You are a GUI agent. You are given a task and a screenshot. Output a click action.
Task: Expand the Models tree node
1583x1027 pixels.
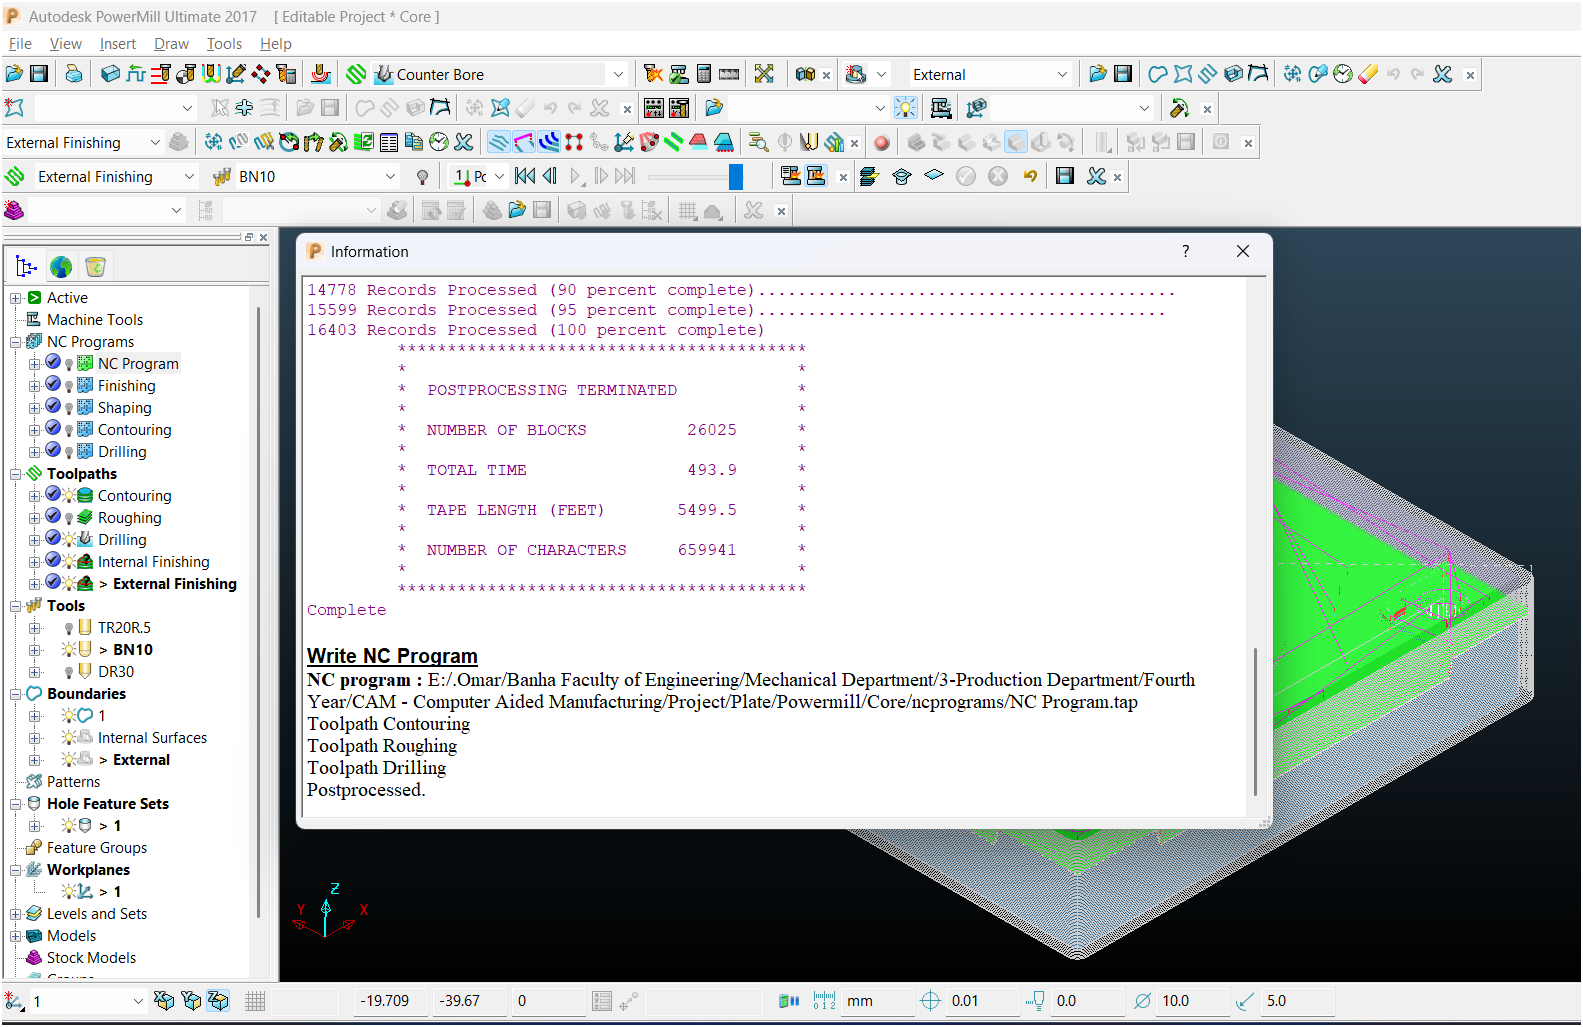click(16, 936)
